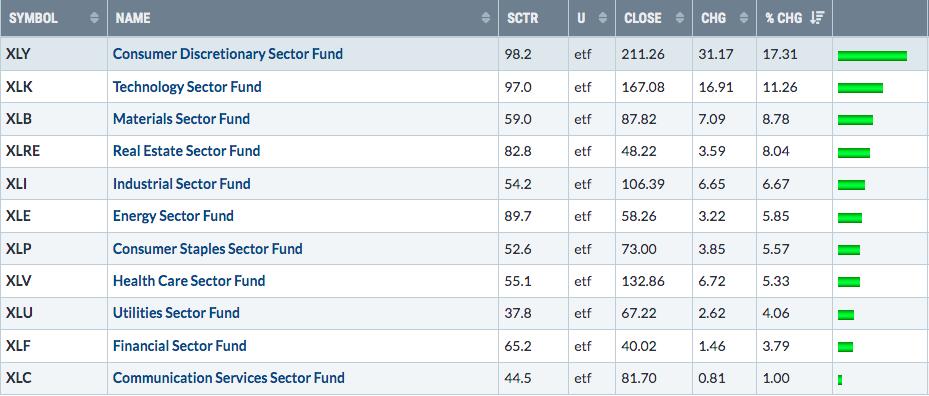
Task: Reverse the % CHG descending sort icon
Action: click(817, 18)
